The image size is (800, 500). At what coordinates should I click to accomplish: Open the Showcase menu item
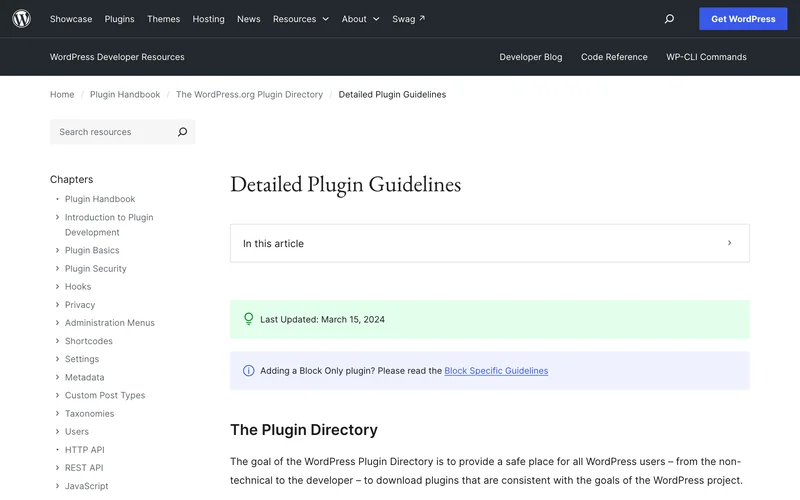(71, 19)
